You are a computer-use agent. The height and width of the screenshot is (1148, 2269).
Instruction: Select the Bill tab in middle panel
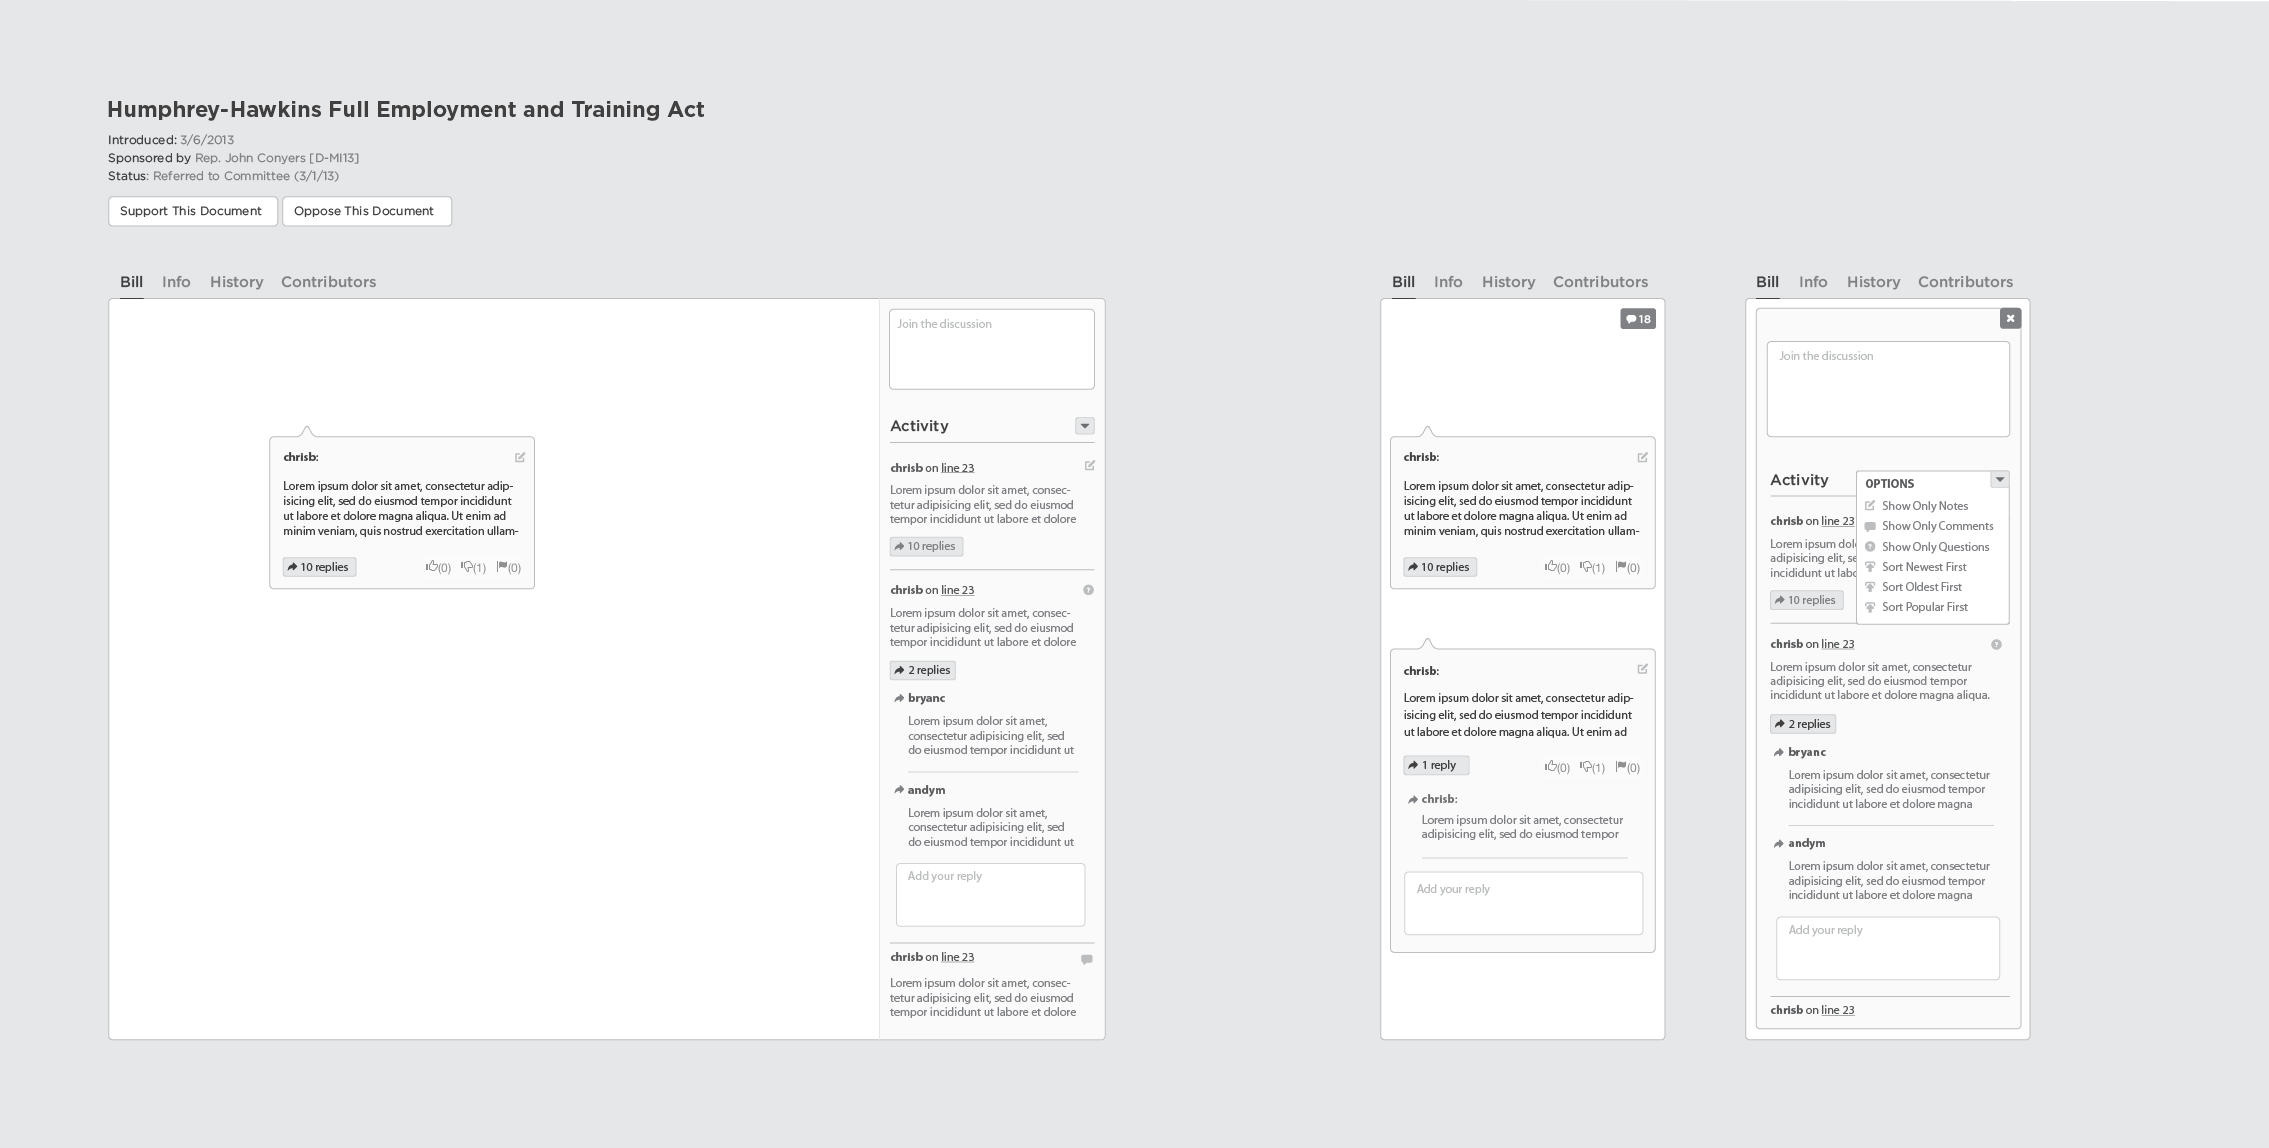point(1402,281)
